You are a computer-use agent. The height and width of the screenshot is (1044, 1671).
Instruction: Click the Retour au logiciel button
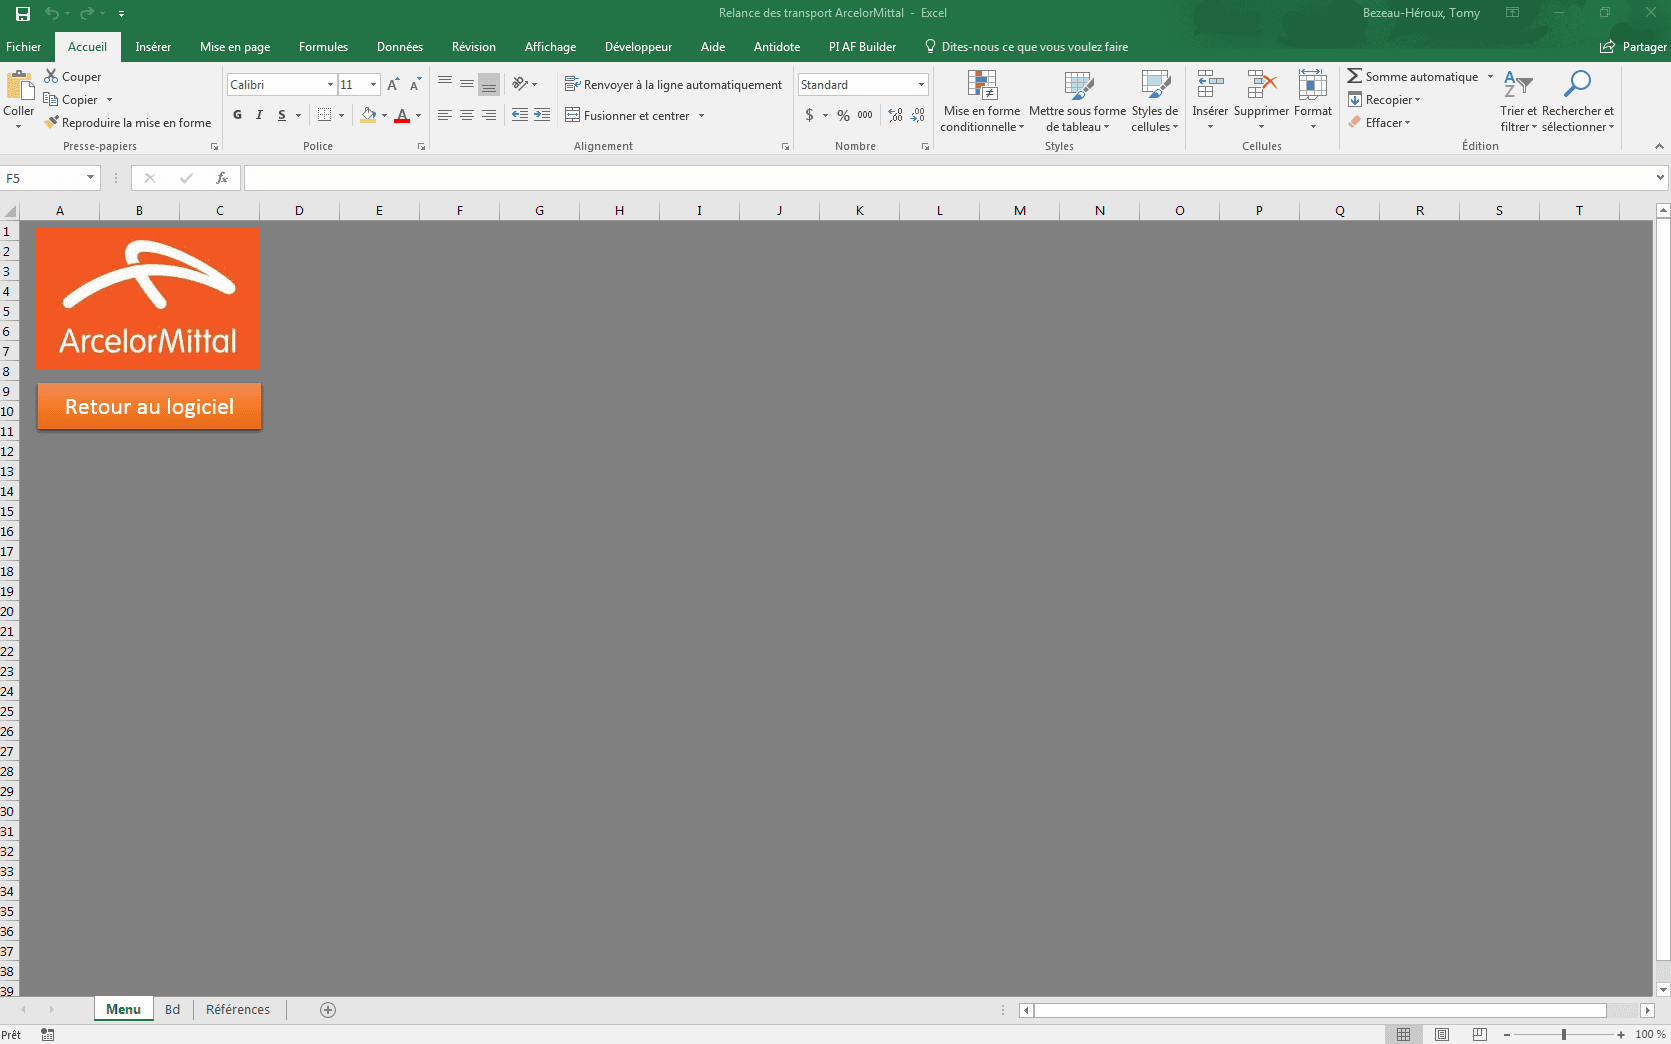coord(149,407)
